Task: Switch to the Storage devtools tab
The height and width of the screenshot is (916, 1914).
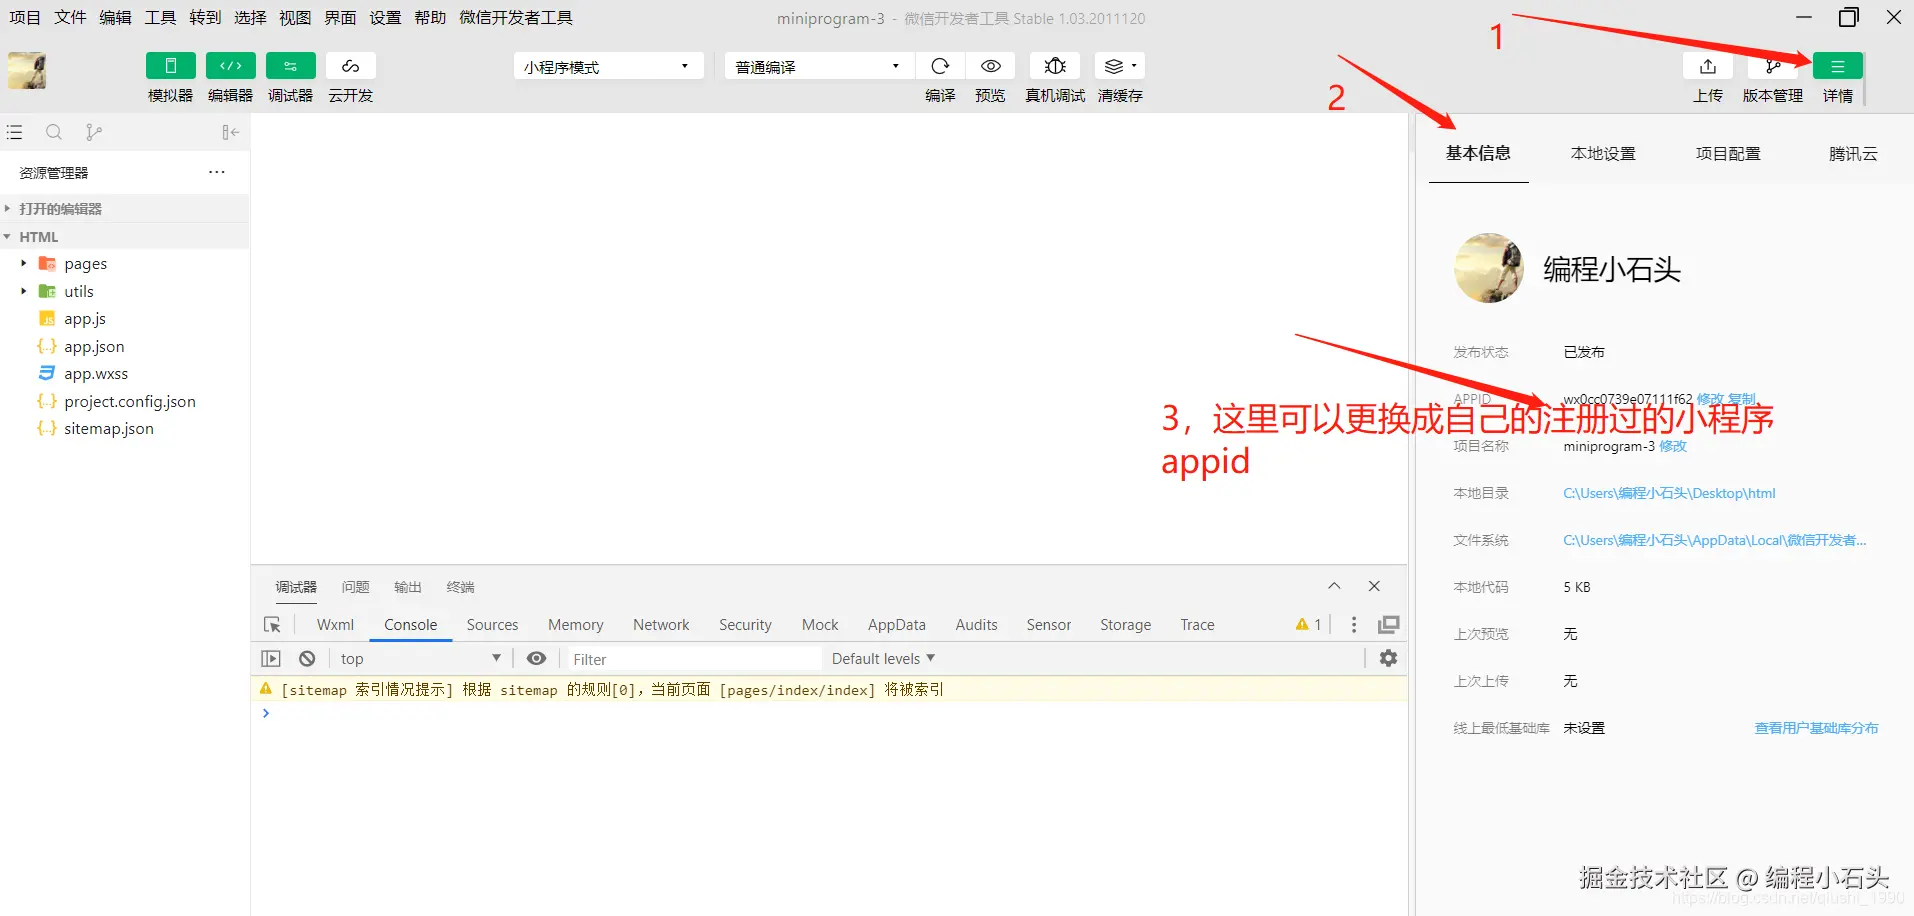Action: (x=1126, y=625)
